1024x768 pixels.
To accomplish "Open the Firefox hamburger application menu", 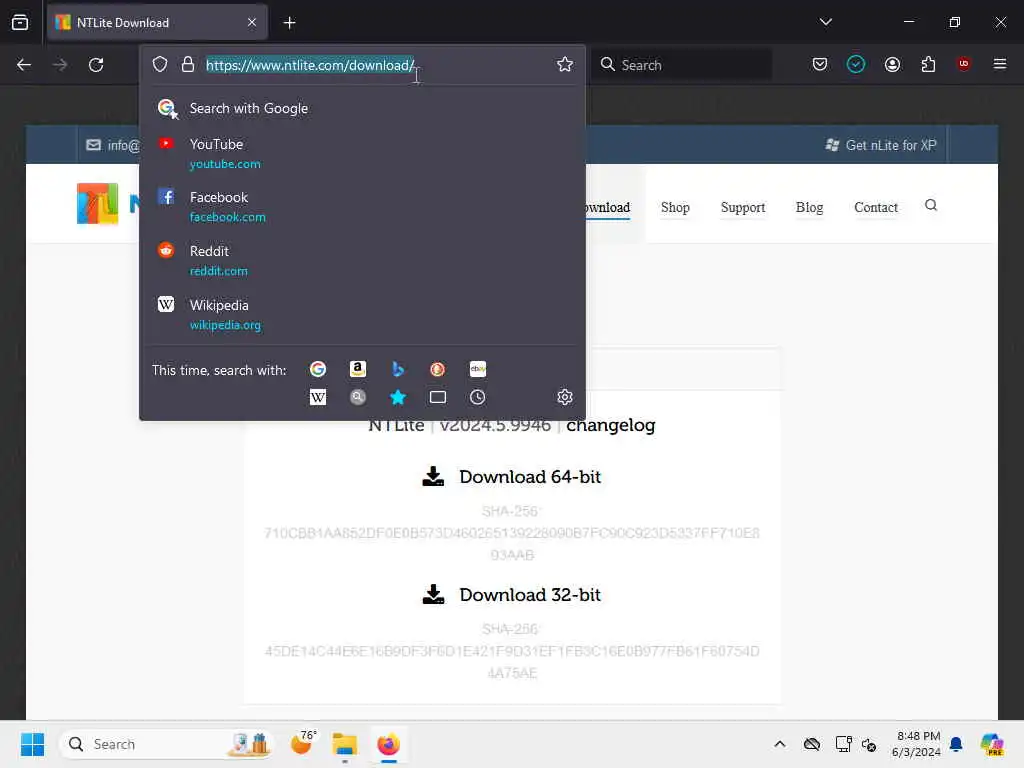I will tap(999, 64).
